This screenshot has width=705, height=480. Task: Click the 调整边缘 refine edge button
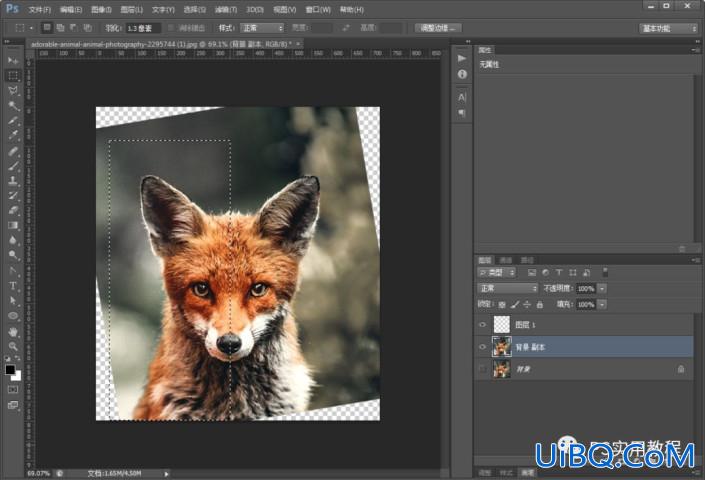438,28
